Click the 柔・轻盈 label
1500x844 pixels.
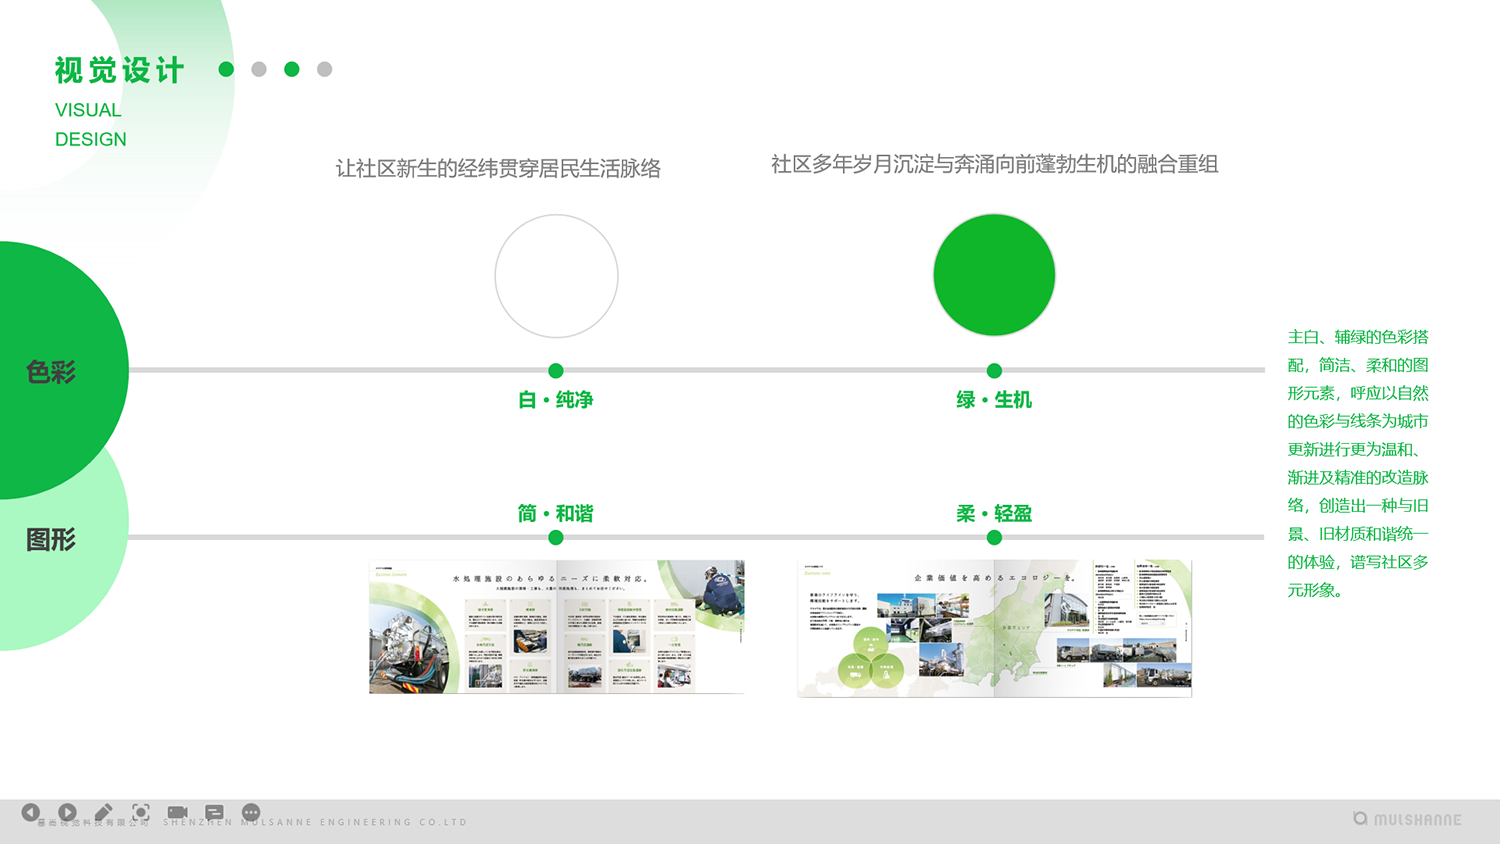click(994, 514)
